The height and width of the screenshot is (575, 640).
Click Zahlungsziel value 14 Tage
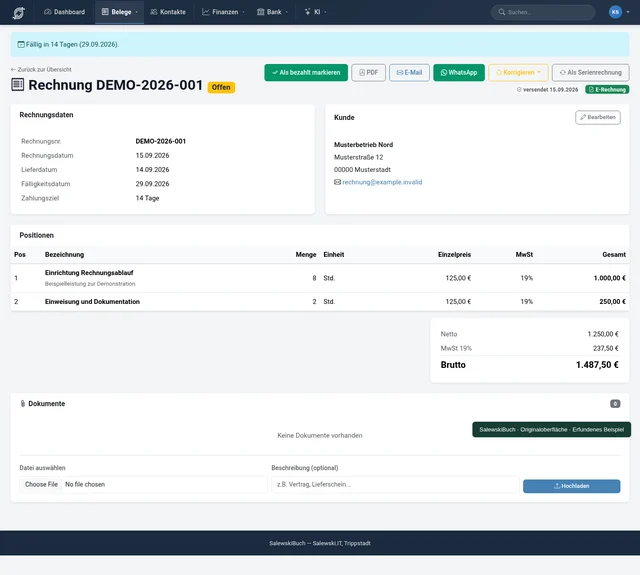click(147, 198)
